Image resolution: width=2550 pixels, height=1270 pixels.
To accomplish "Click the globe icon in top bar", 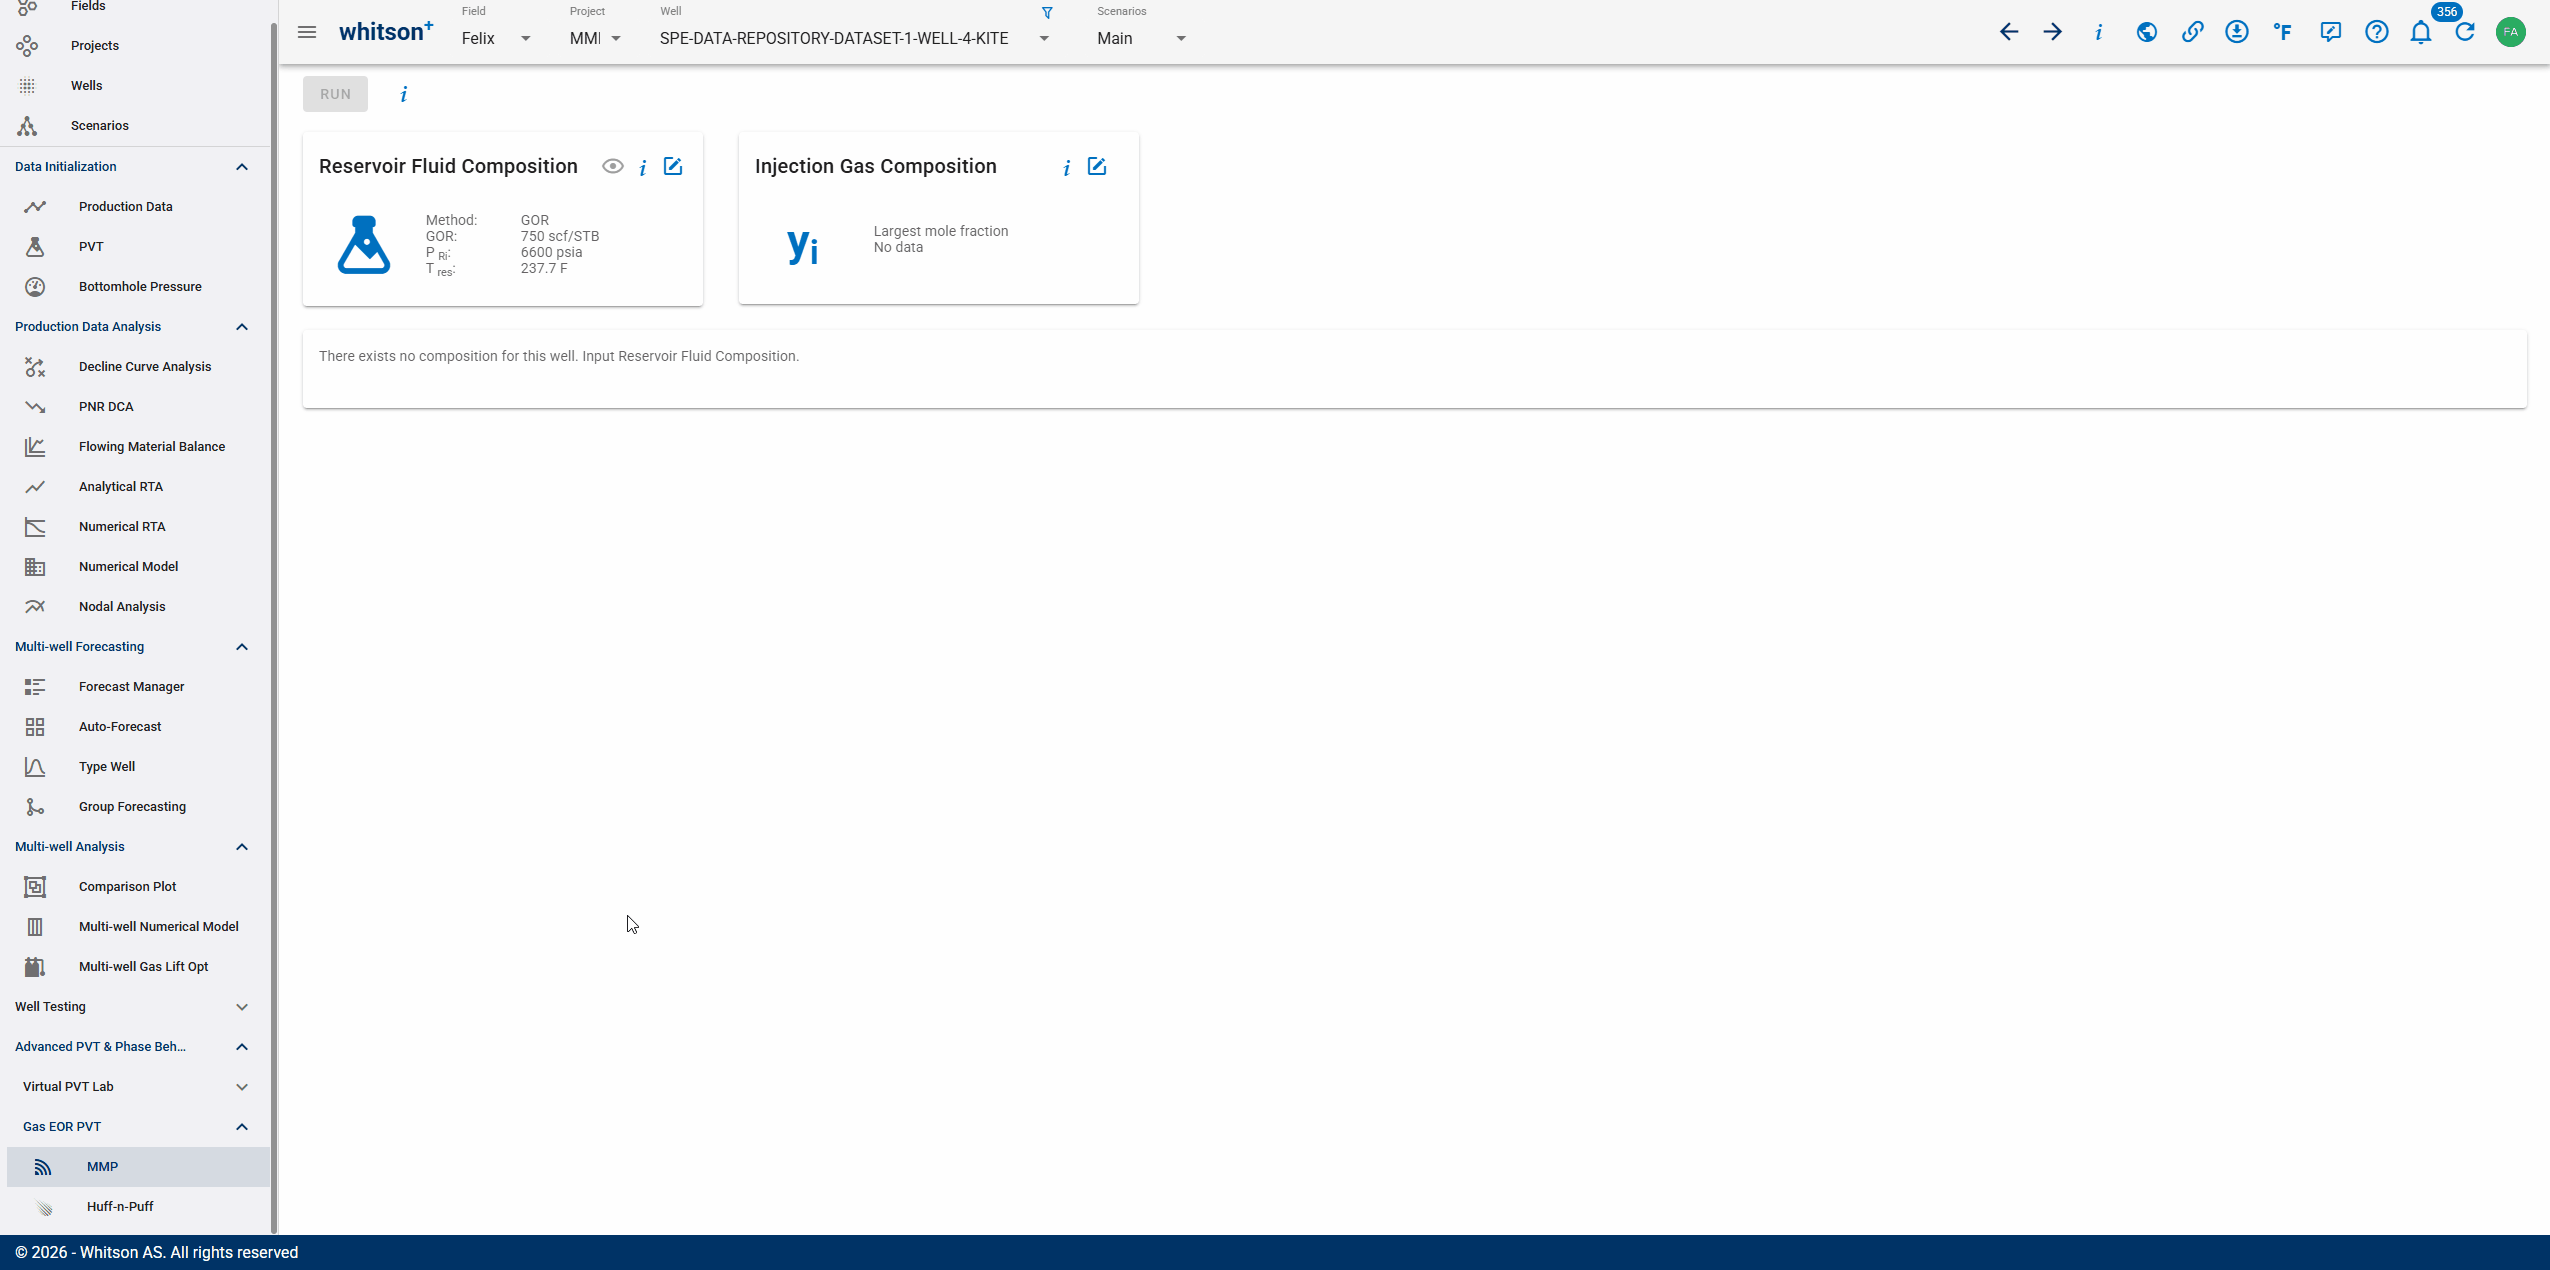I will [2146, 32].
